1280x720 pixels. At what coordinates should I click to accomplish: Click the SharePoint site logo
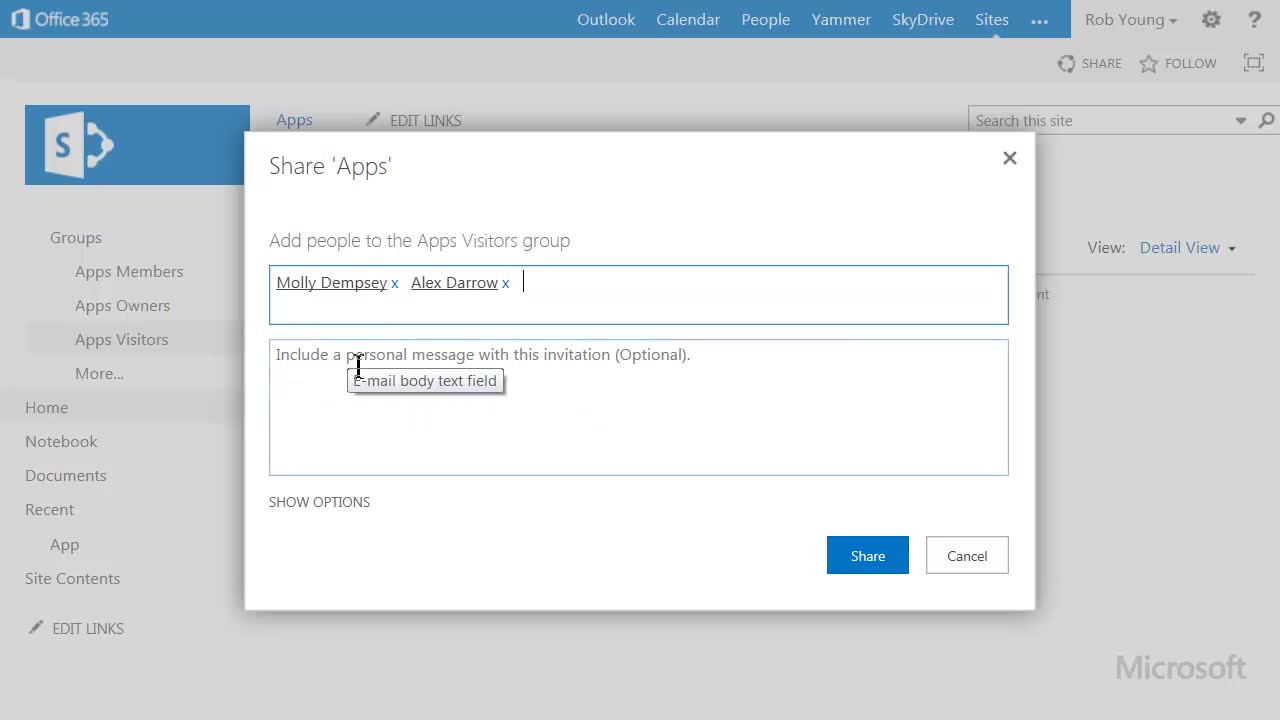(137, 145)
